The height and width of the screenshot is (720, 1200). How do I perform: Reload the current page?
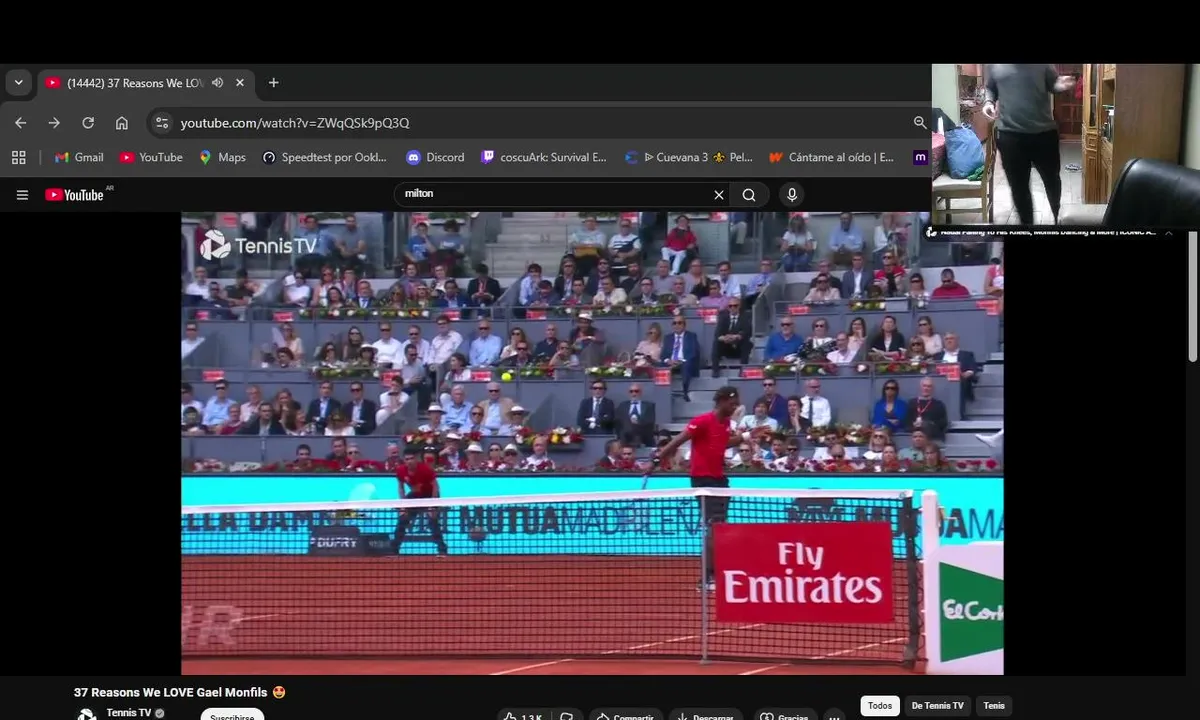(88, 123)
